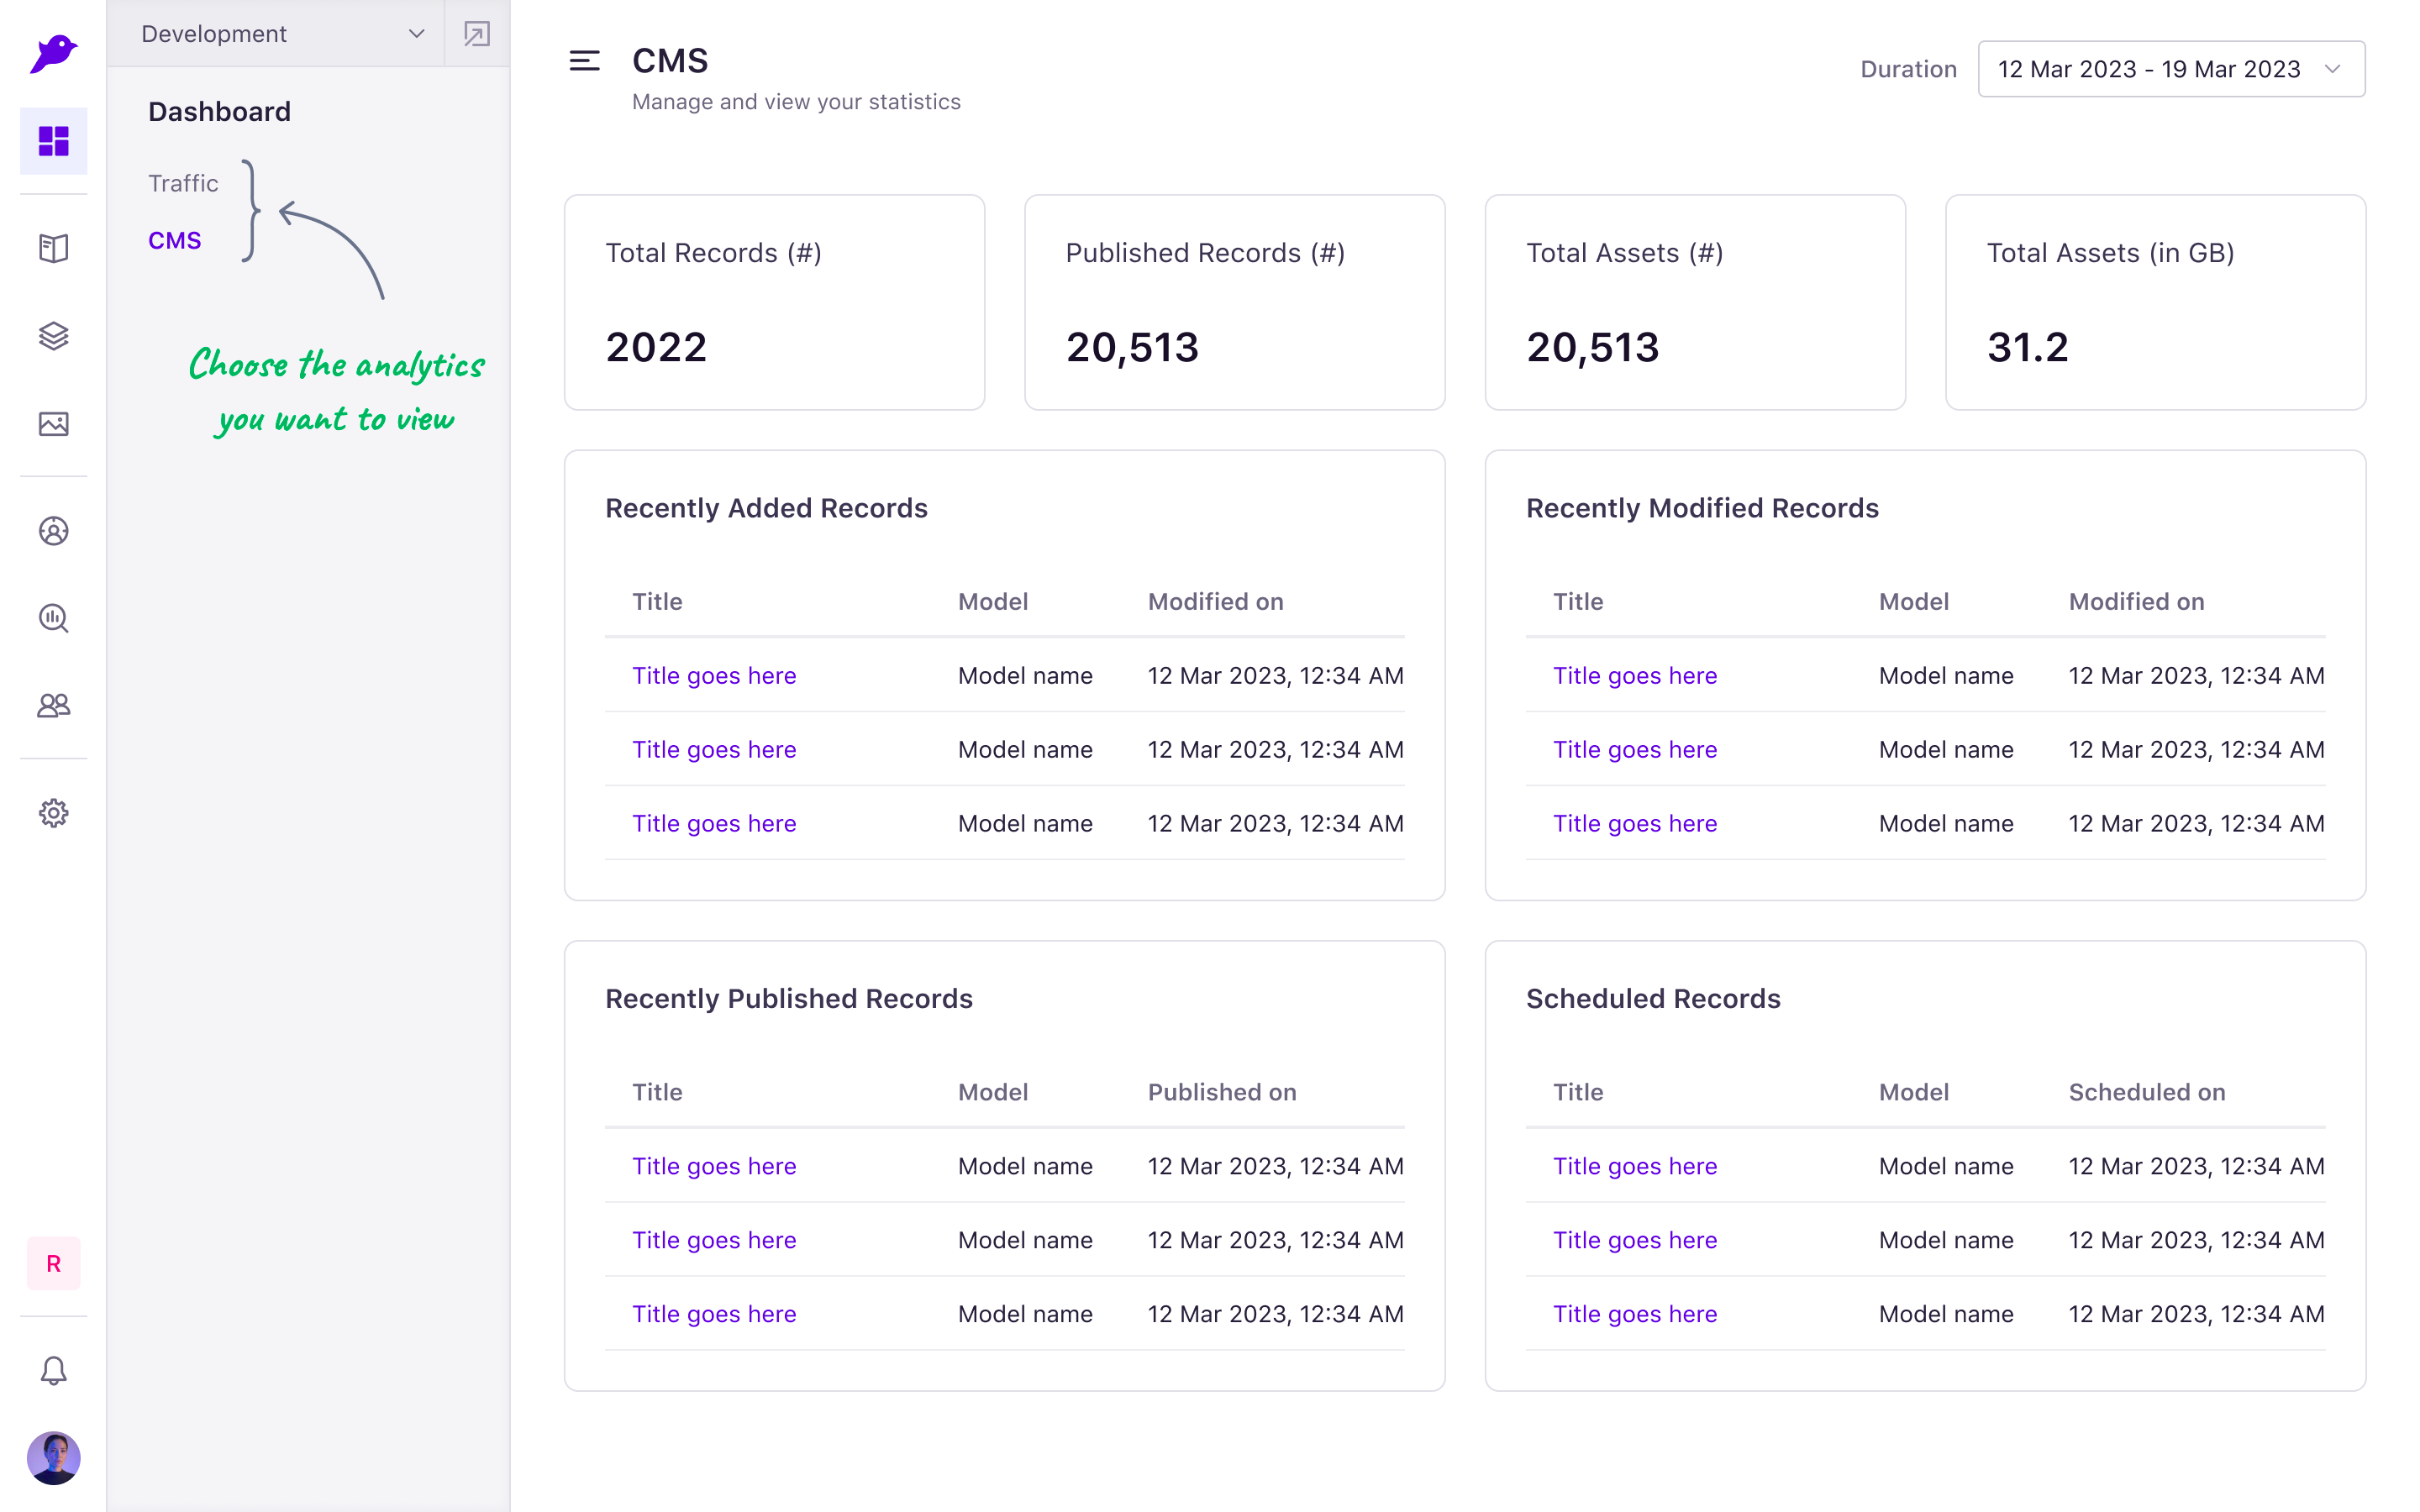Click the Dashboard heading in side panel
Image resolution: width=2420 pixels, height=1512 pixels.
pos(219,111)
